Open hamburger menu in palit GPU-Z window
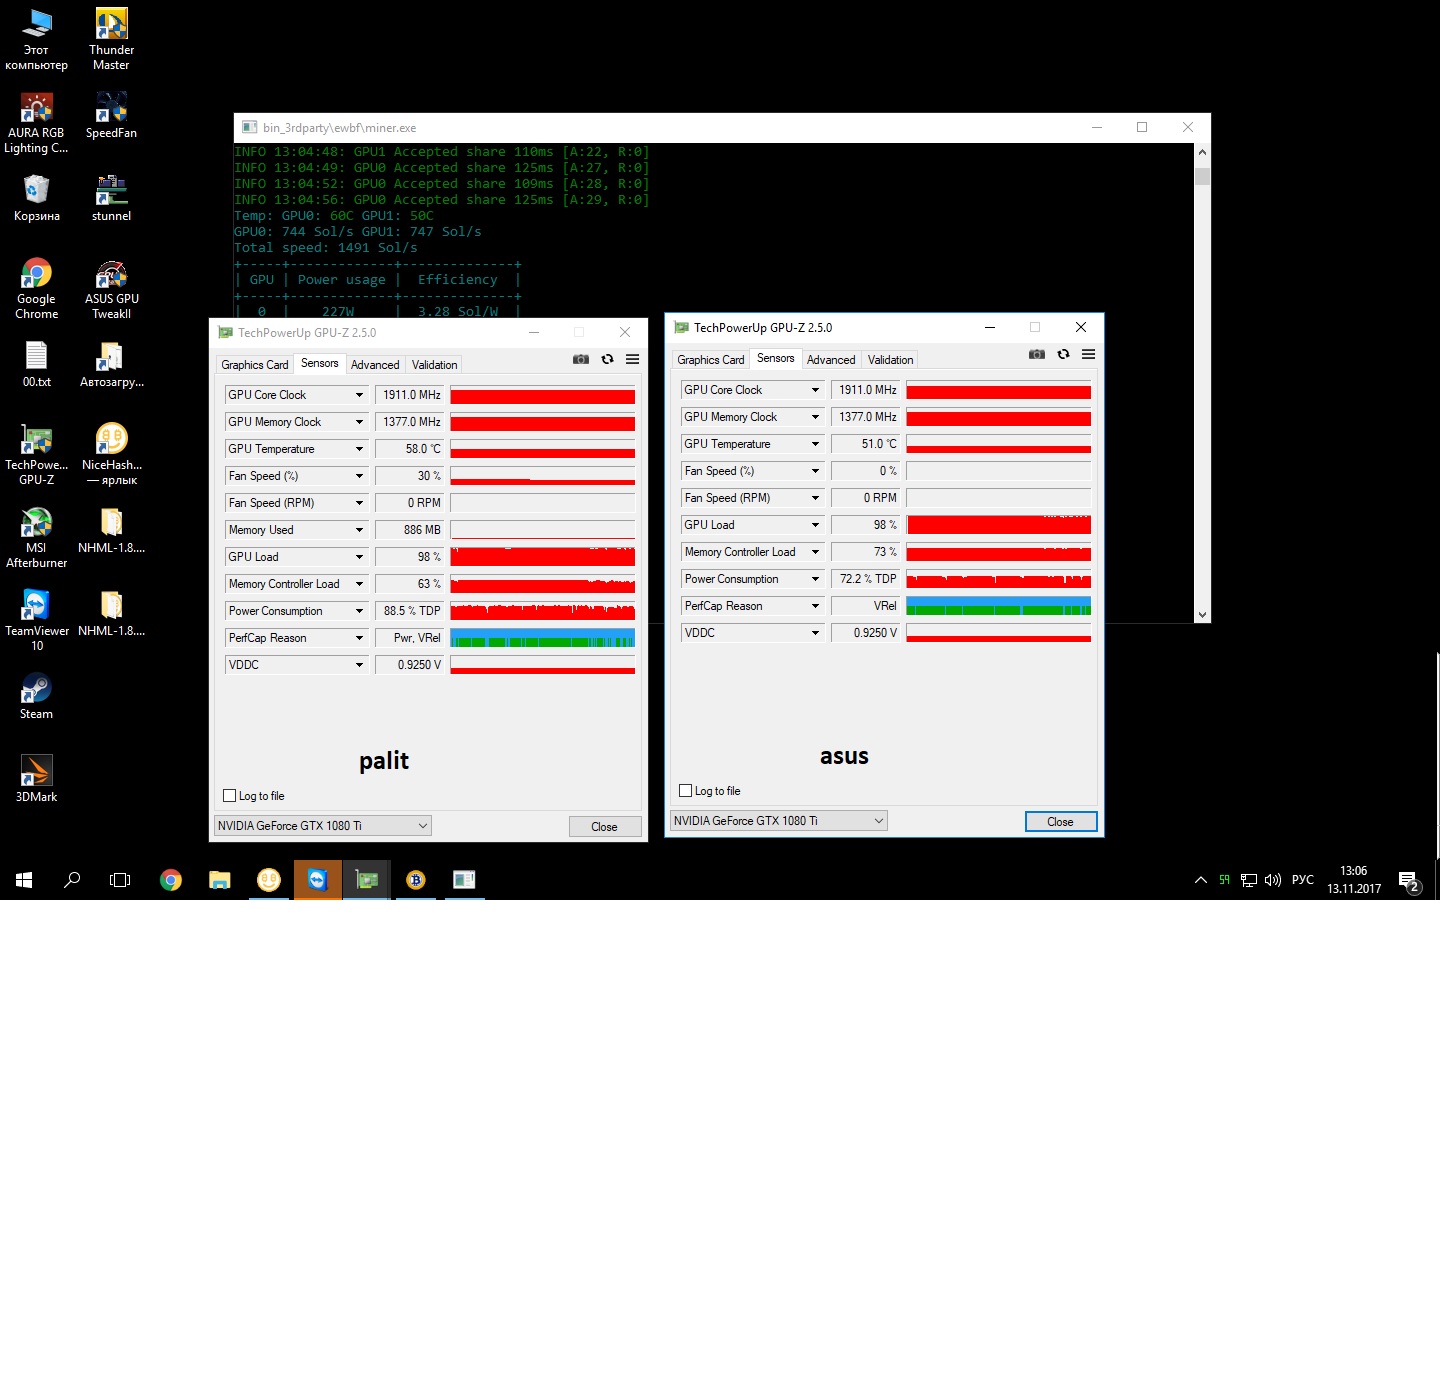The height and width of the screenshot is (1392, 1440). [633, 359]
